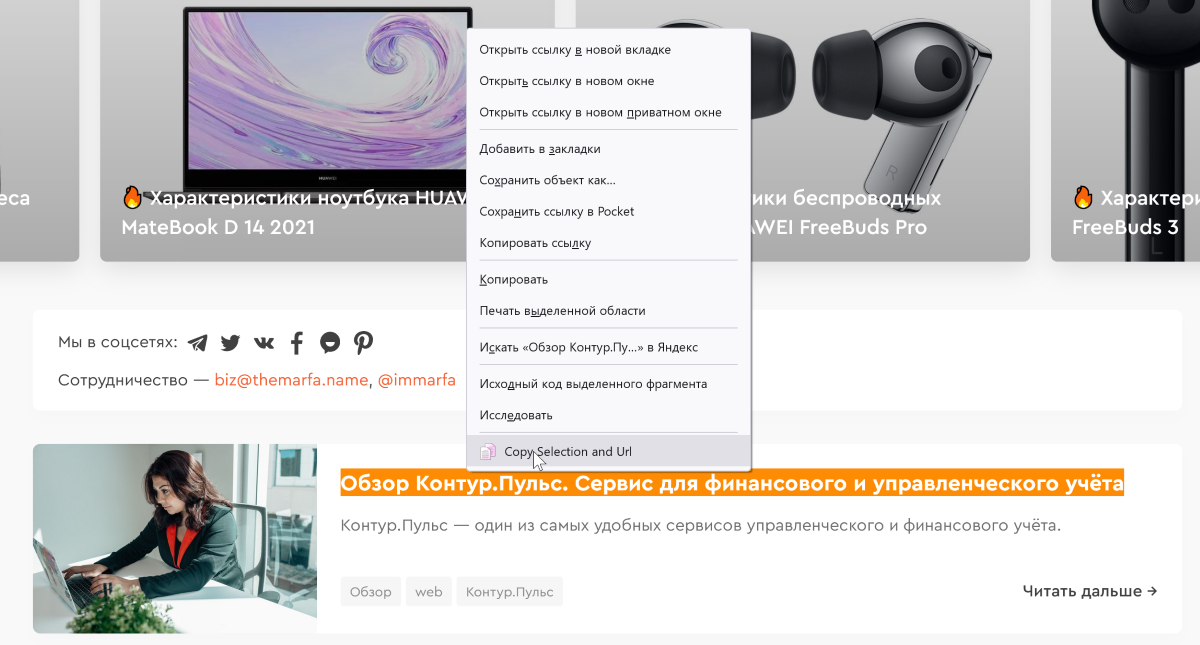Click the woman-at-laptop article thumbnail
Viewport: 1200px width, 645px height.
(175, 538)
